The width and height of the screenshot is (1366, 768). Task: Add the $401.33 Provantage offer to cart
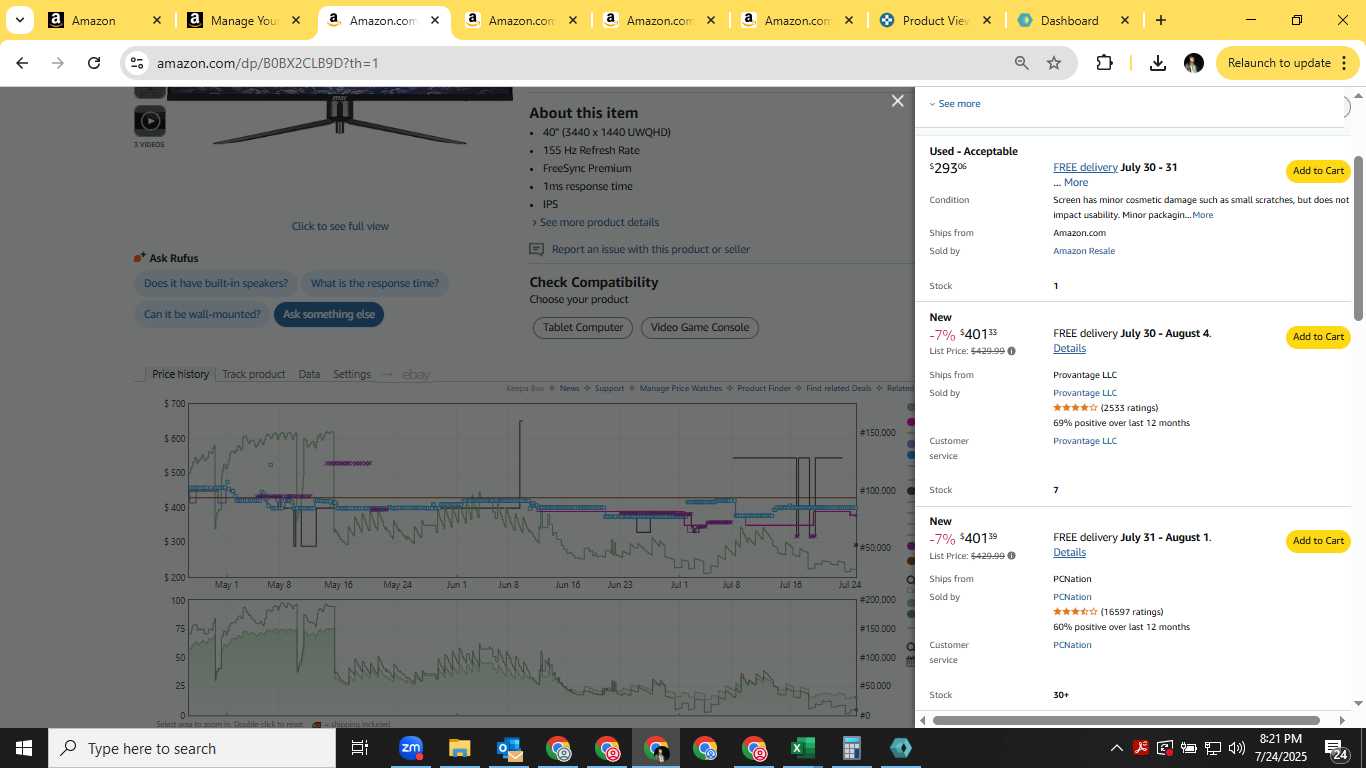point(1318,337)
